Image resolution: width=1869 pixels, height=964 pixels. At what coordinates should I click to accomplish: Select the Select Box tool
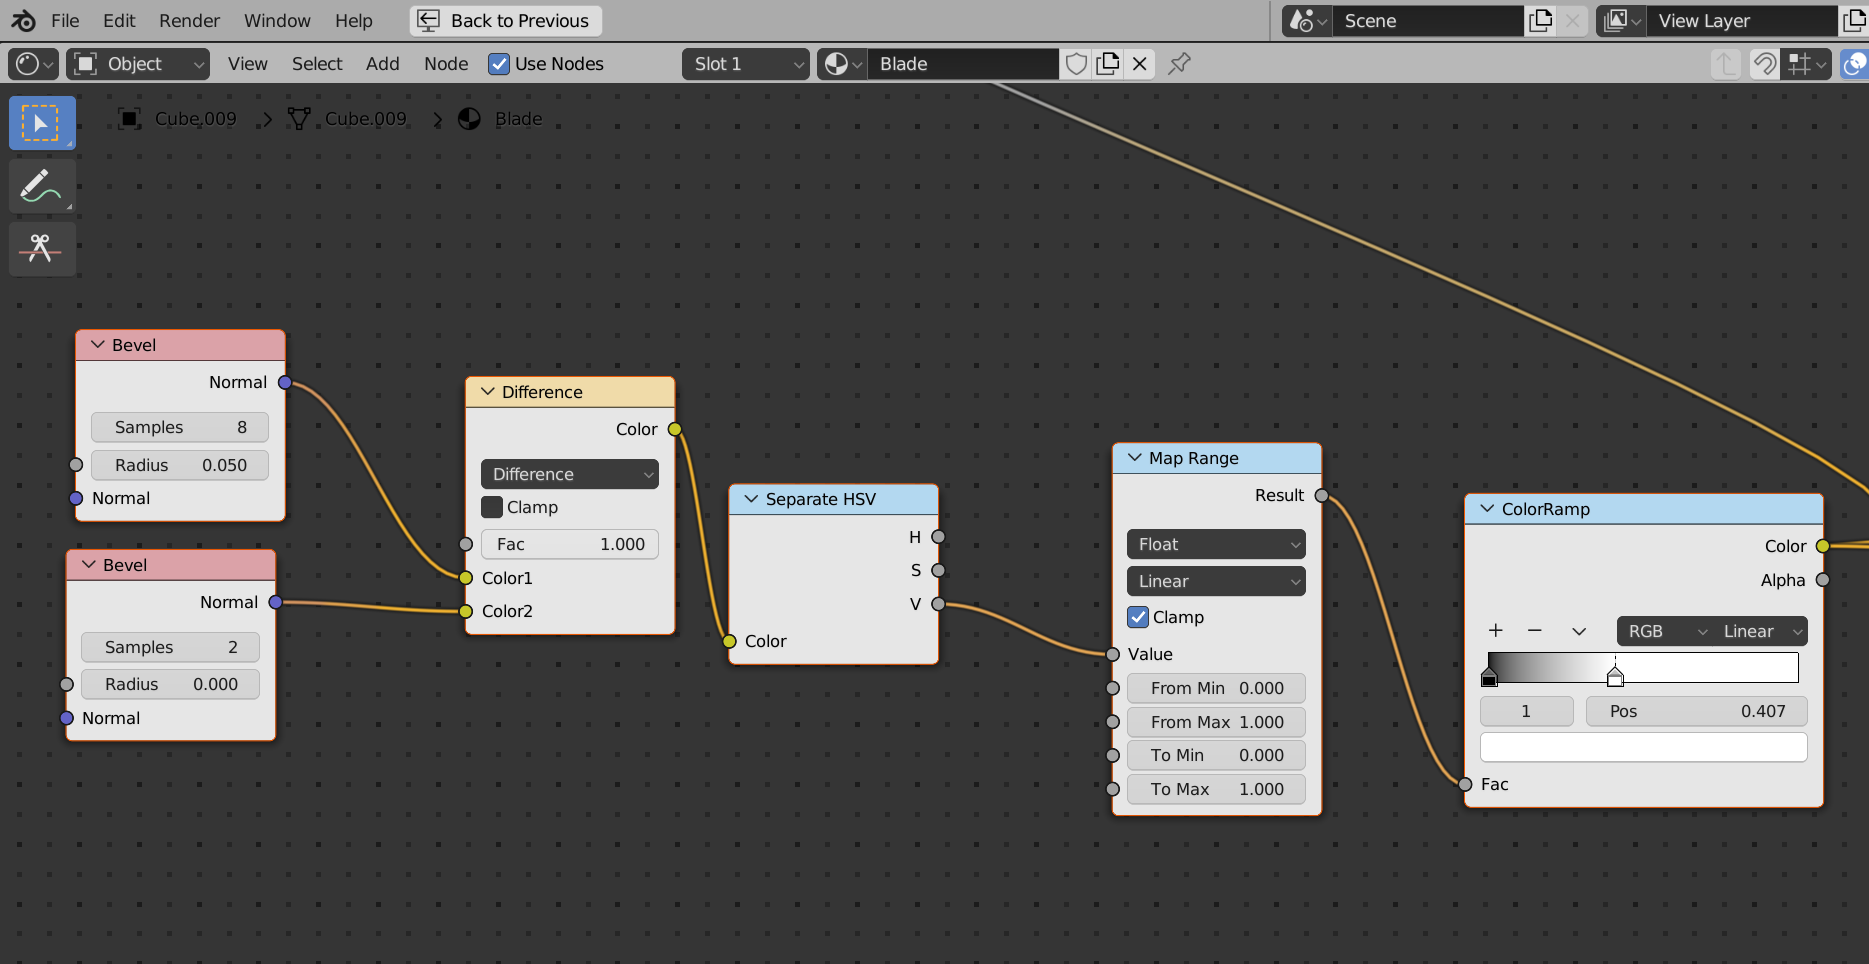[42, 123]
